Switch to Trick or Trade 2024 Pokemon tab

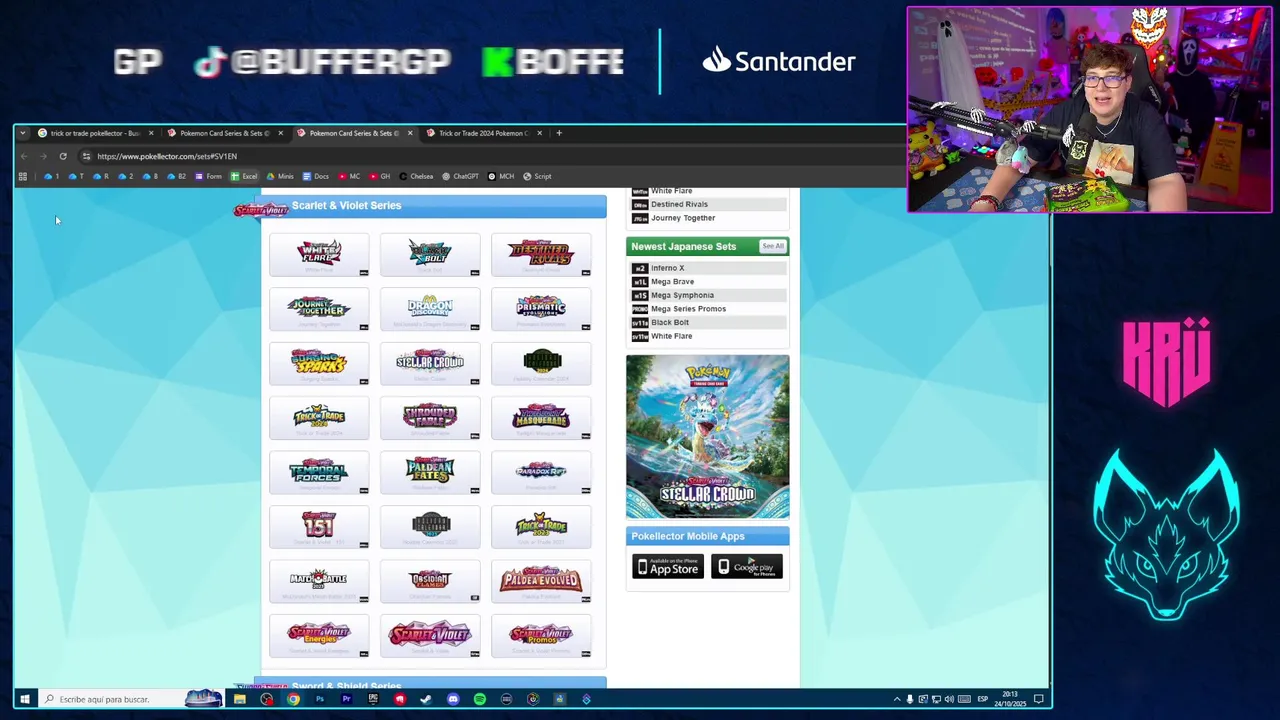click(x=483, y=133)
